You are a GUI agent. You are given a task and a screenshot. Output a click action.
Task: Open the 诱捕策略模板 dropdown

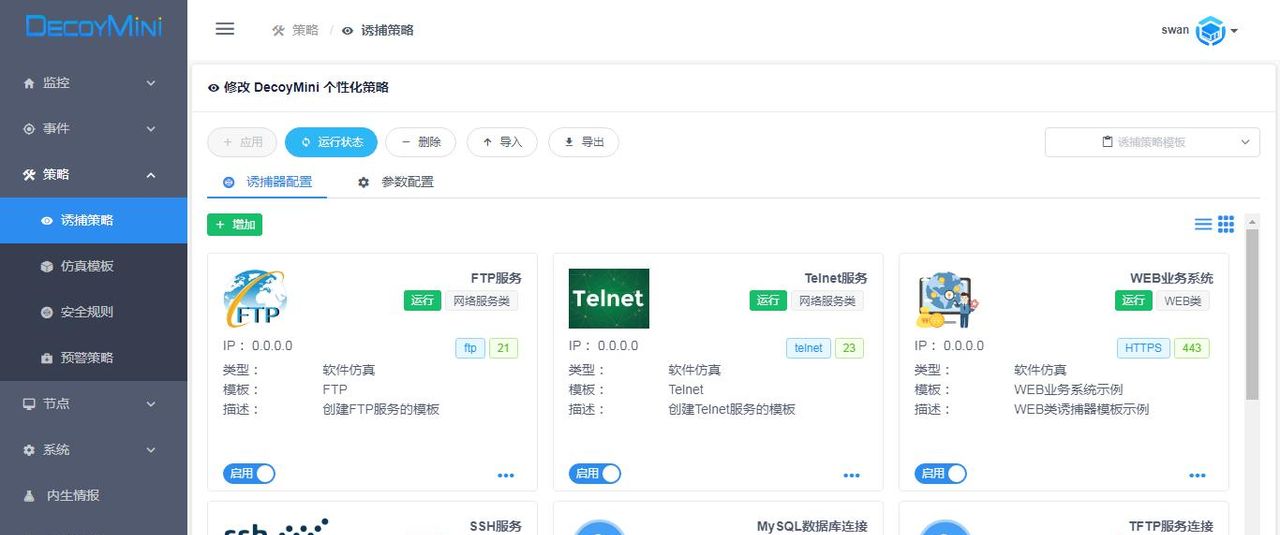1152,142
